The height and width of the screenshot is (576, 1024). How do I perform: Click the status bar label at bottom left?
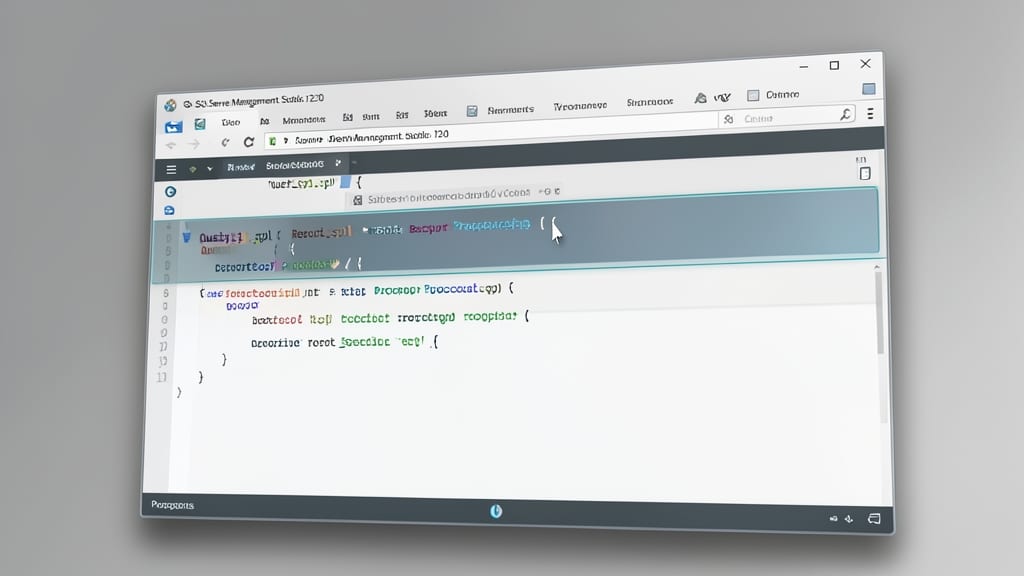172,505
